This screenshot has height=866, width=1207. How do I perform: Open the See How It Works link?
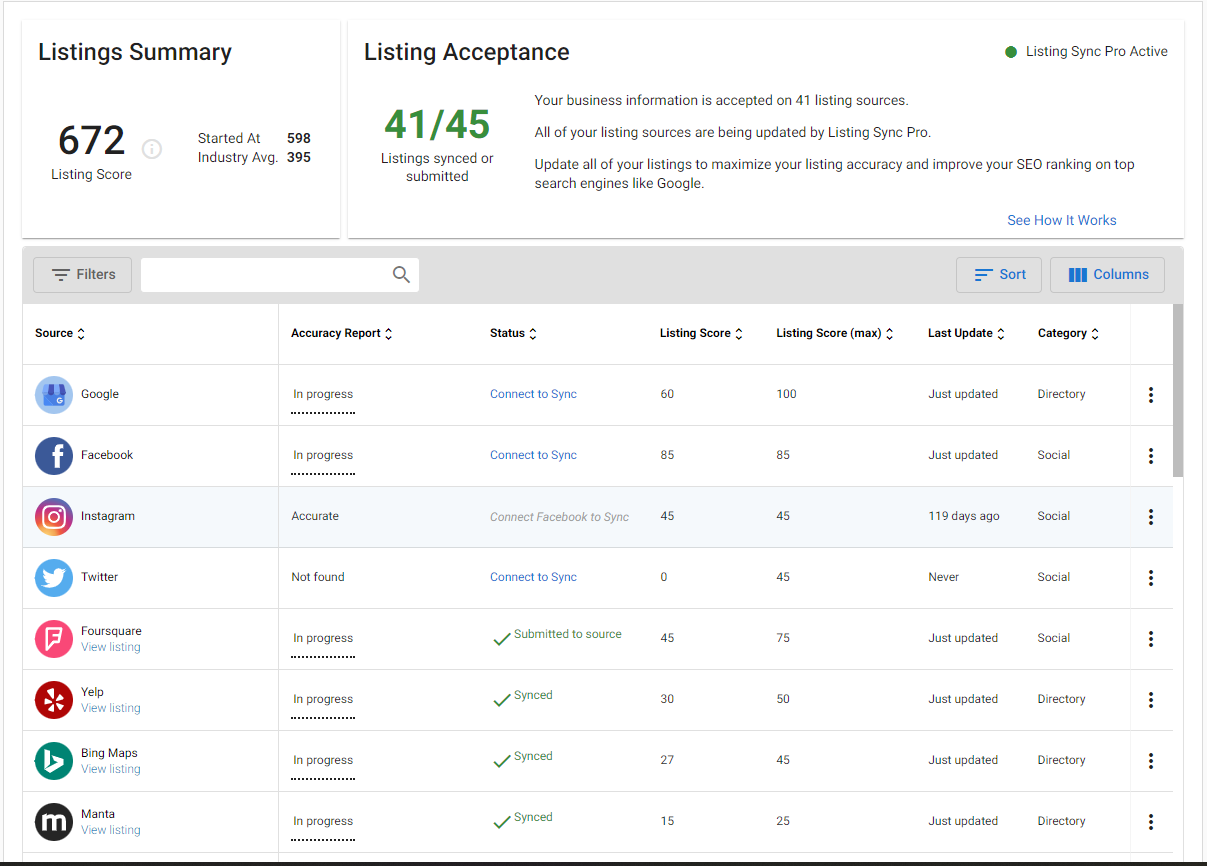click(x=1061, y=220)
